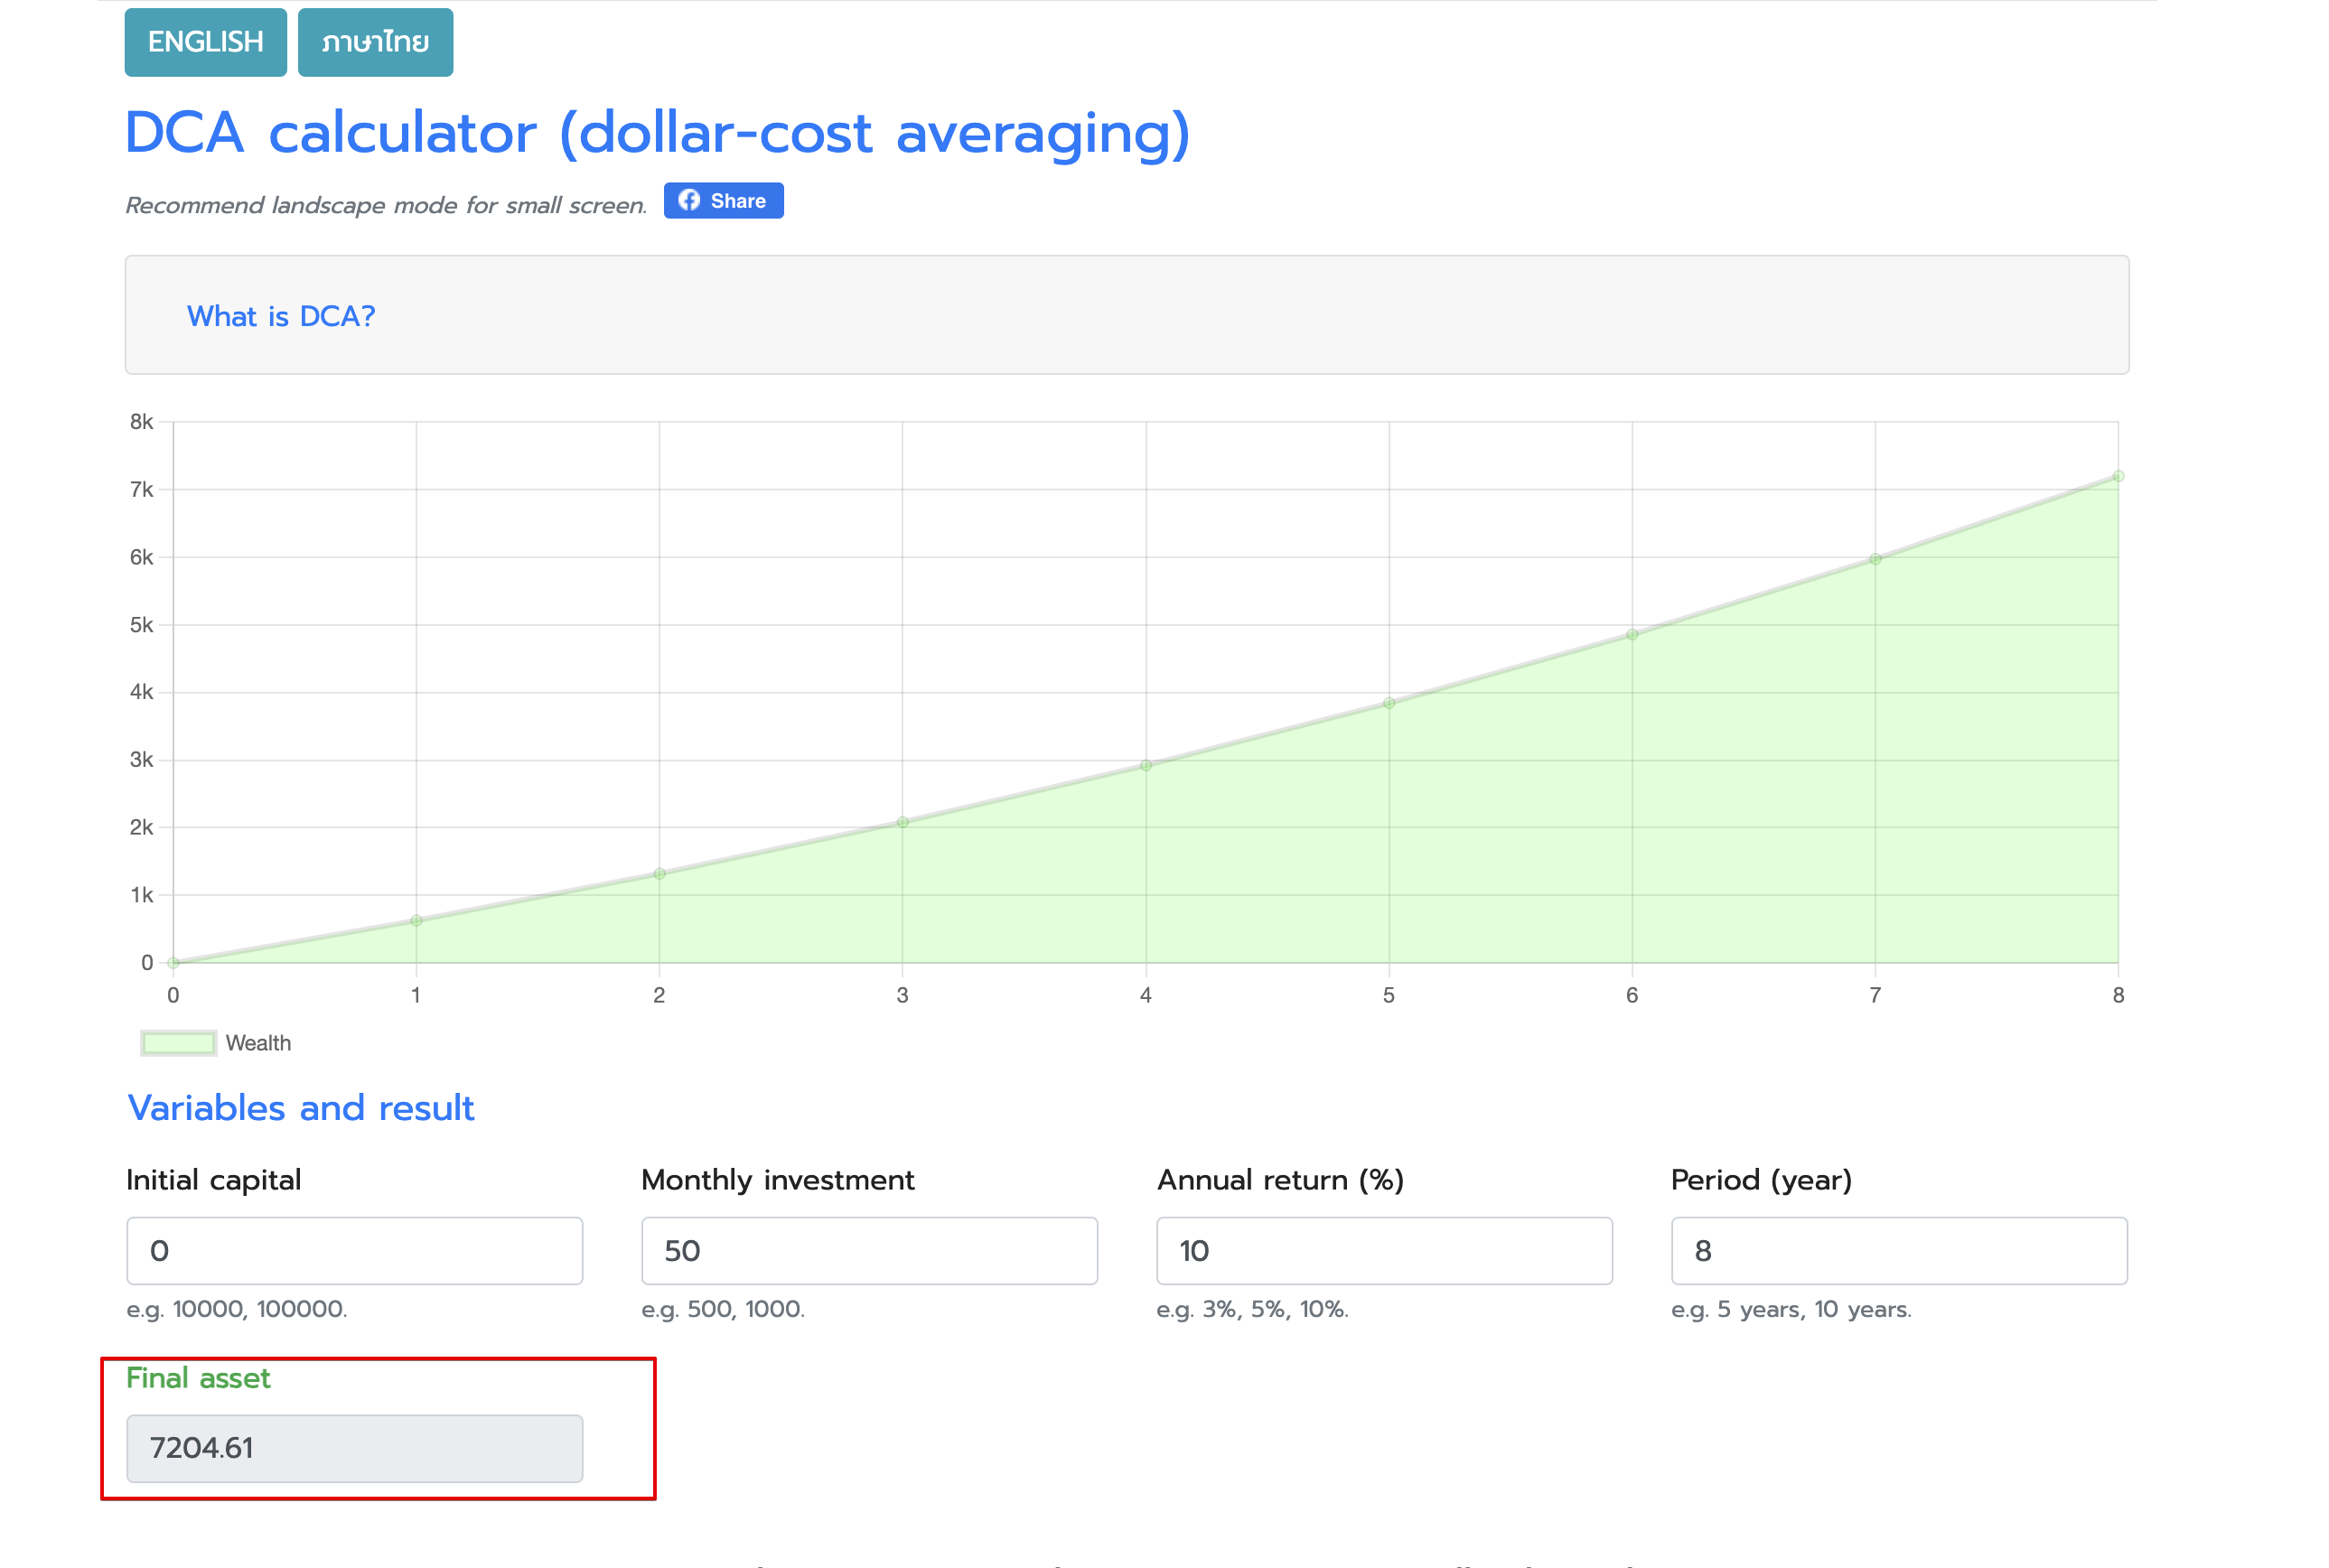Screen dimensions: 2329x1568
Task: Click the chart data point at year 6
Action: point(1631,635)
